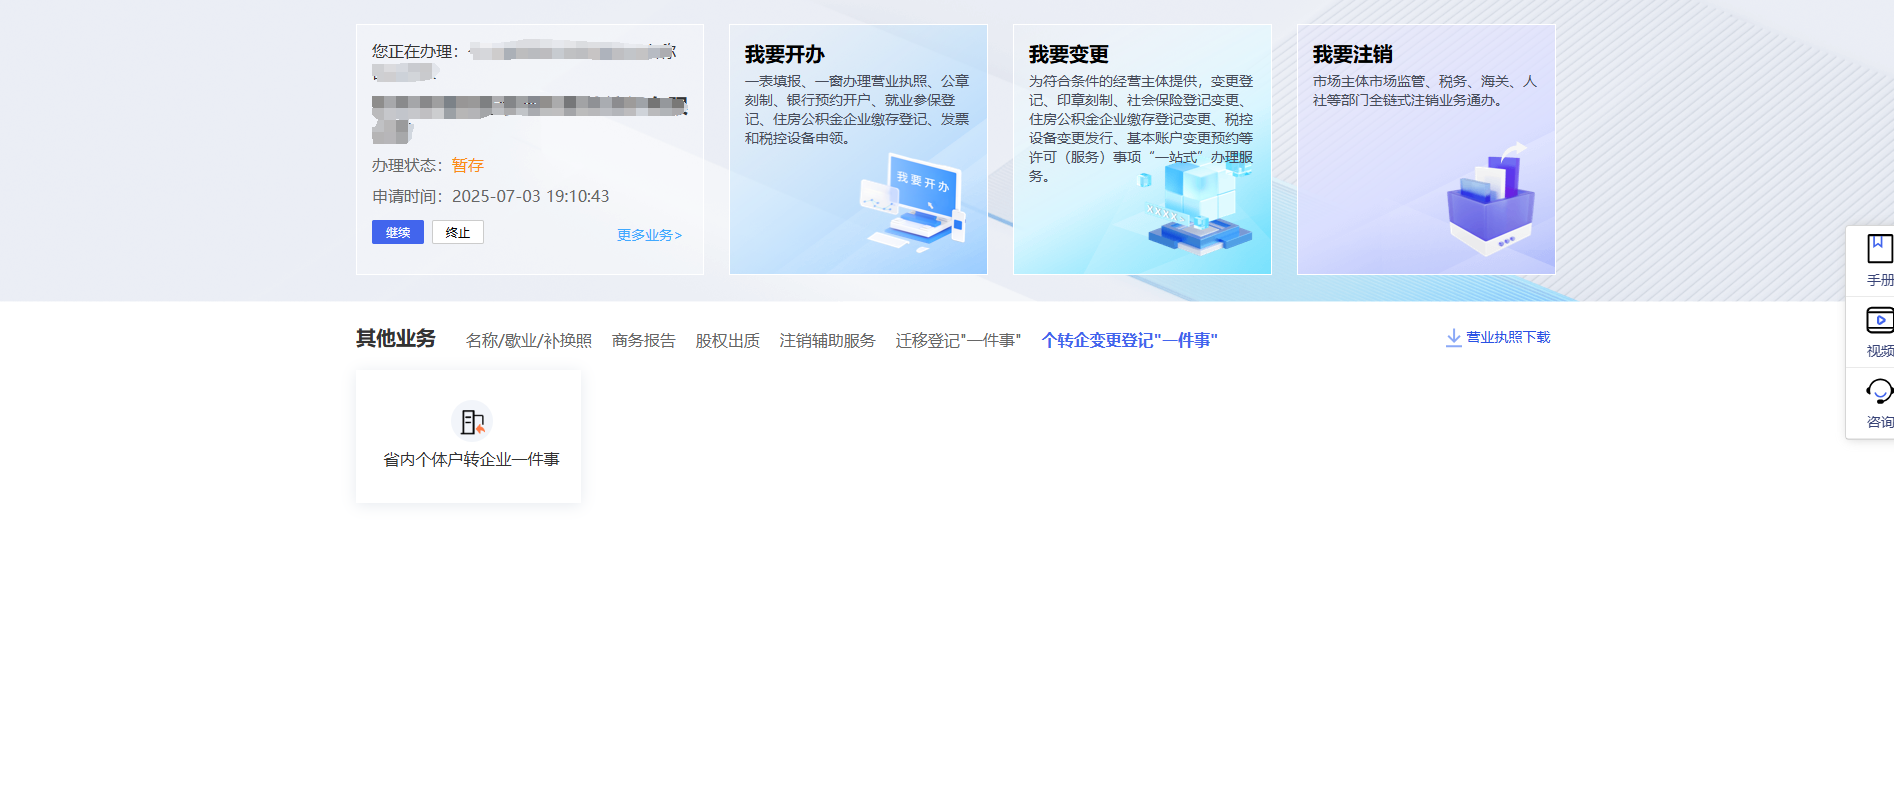1894x802 pixels.
Task: Open the 手册 manual icon
Action: (1878, 248)
